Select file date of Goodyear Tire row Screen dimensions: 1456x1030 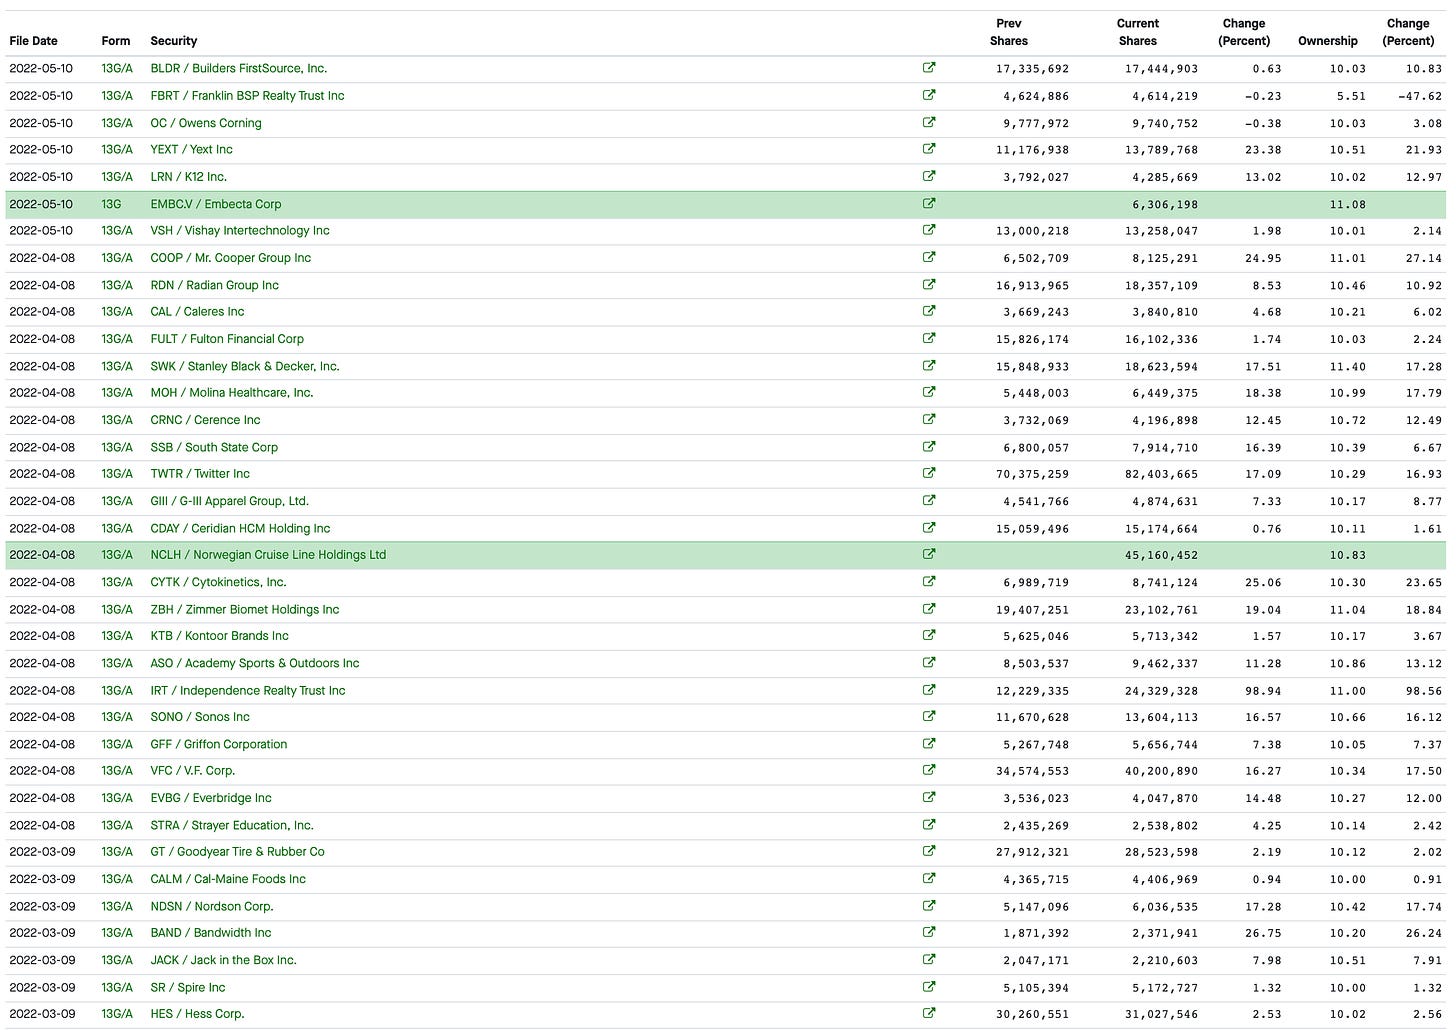pos(41,851)
